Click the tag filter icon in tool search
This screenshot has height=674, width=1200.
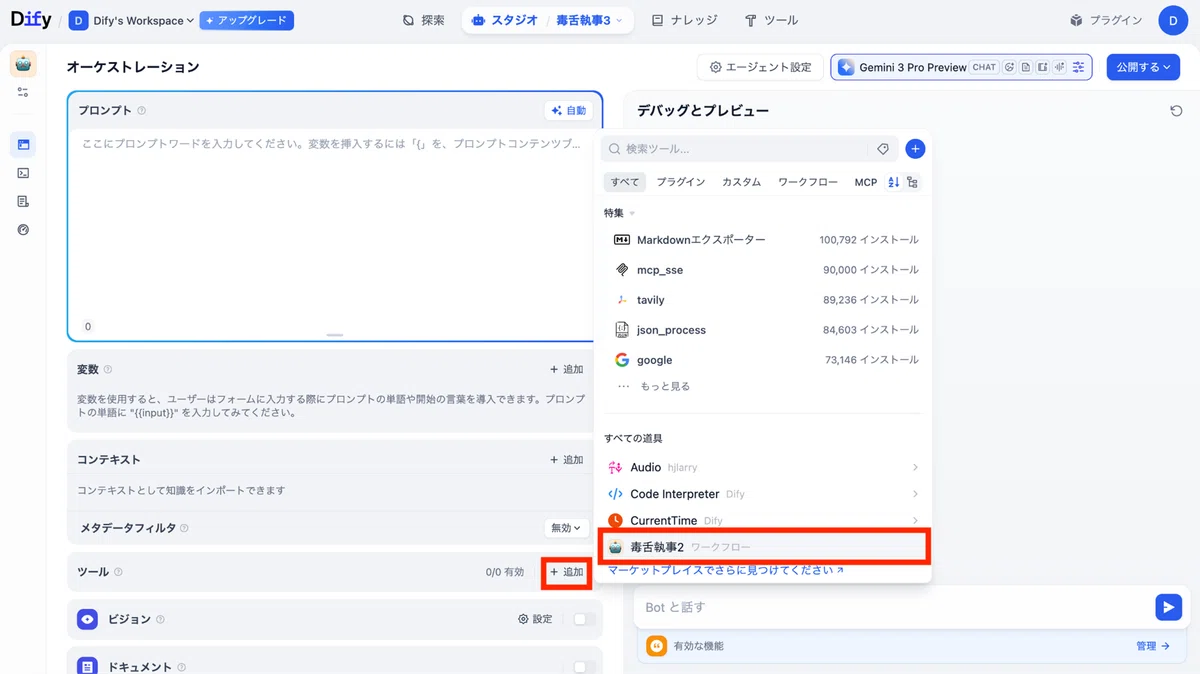pos(883,149)
